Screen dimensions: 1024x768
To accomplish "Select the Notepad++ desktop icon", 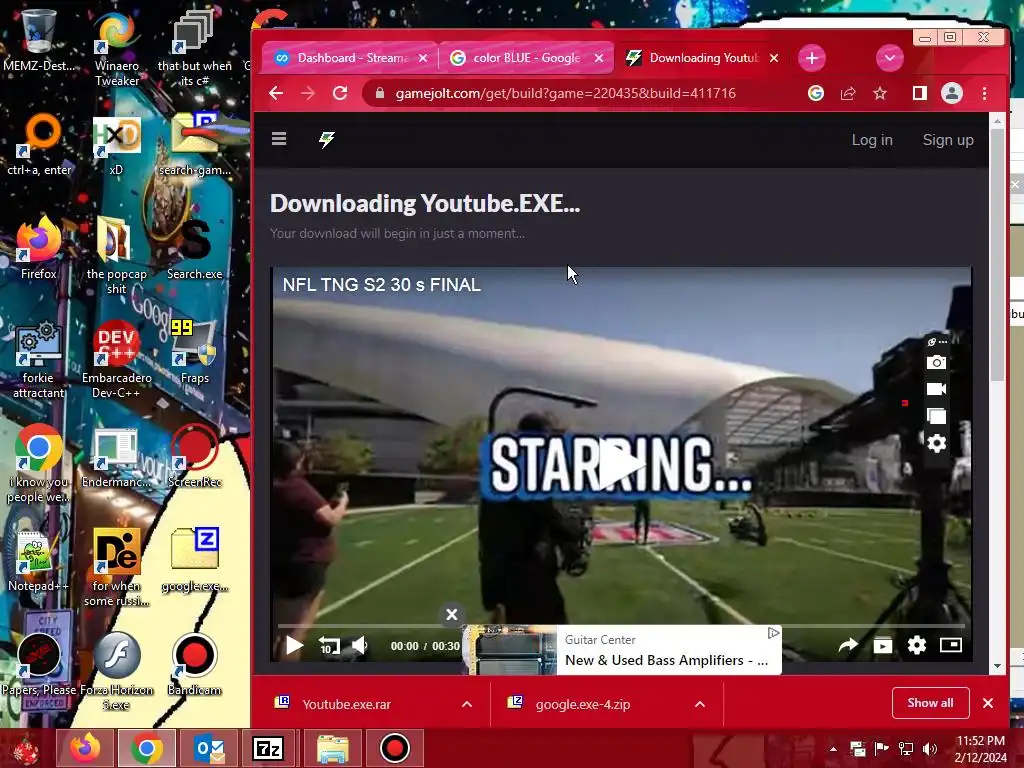I will (38, 560).
